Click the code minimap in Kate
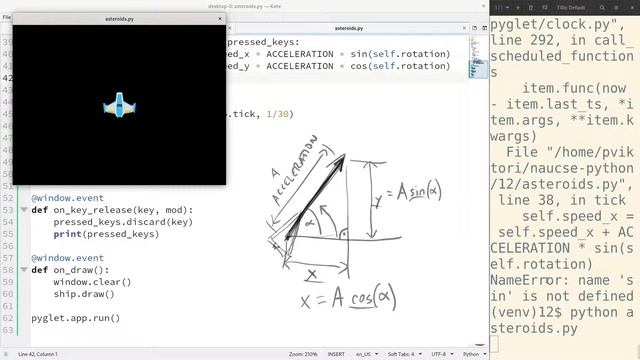Image resolution: width=640 pixels, height=360 pixels. point(478,57)
